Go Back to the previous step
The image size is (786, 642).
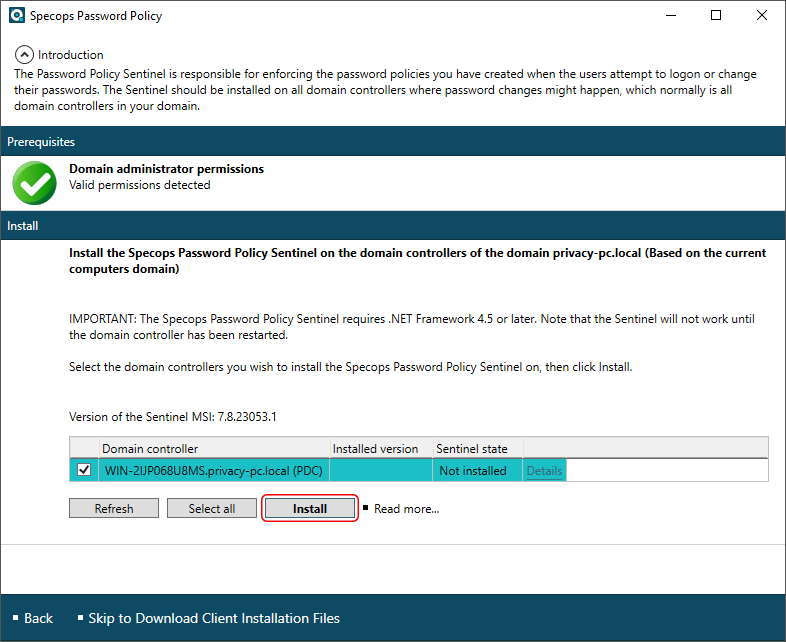coord(38,618)
